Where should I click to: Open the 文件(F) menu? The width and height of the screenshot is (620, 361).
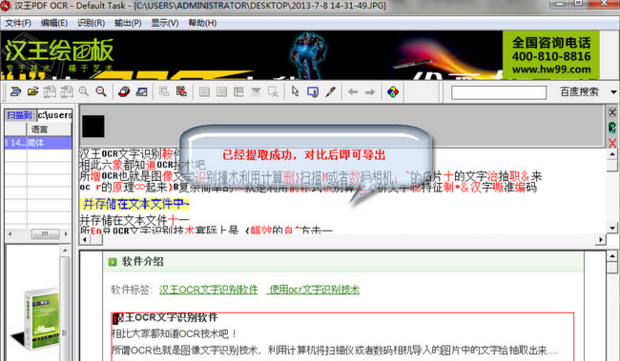coord(18,23)
